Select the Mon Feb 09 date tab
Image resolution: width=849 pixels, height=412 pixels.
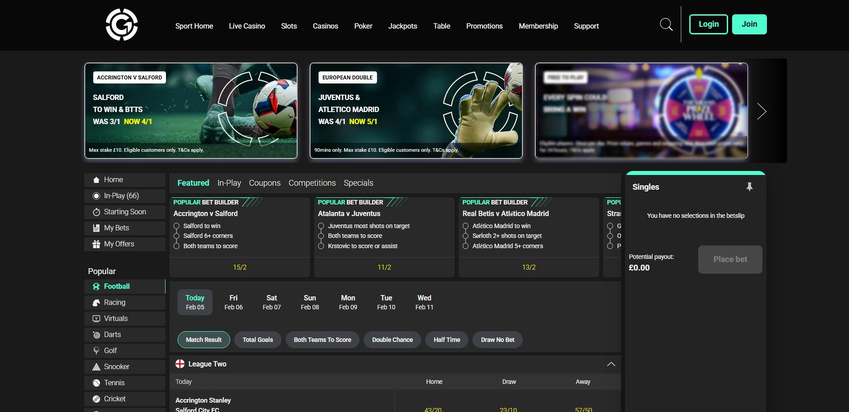coord(348,302)
